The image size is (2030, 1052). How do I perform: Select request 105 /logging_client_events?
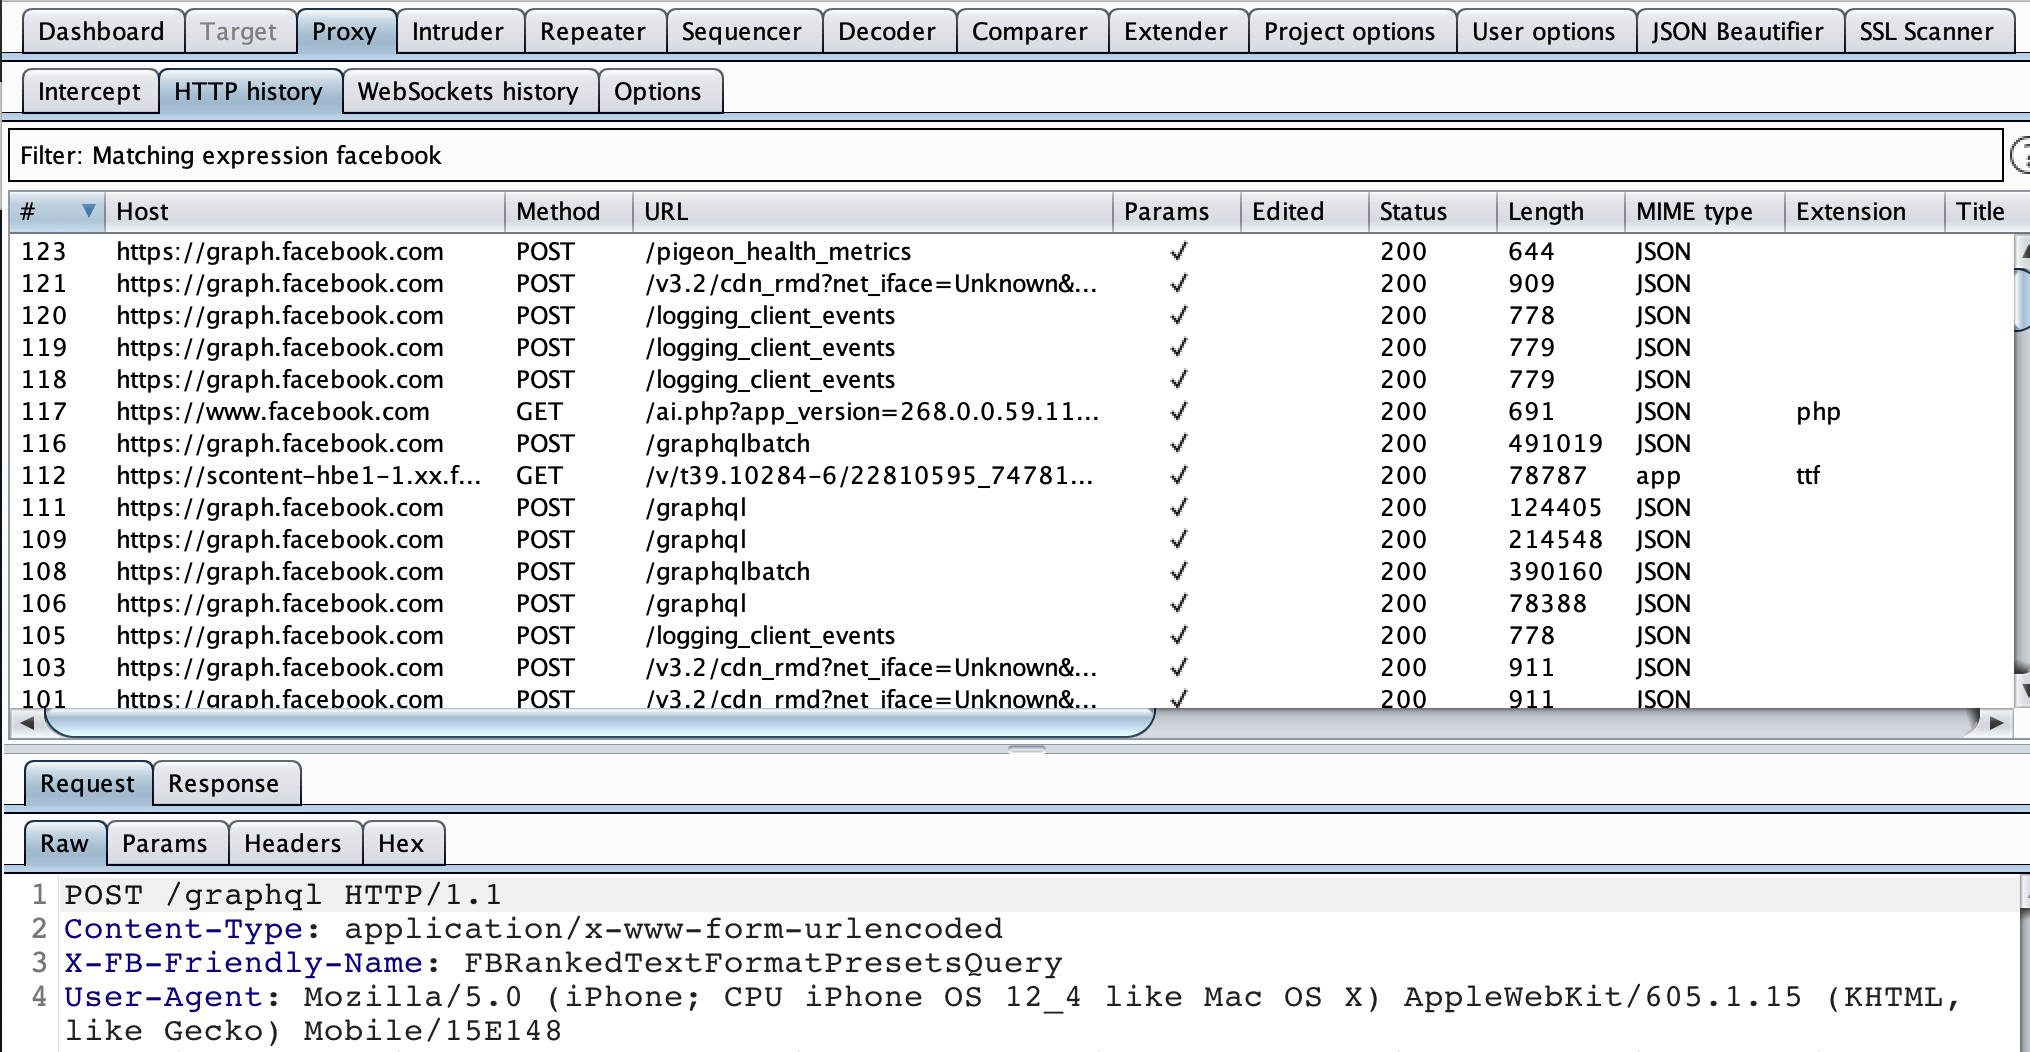[x=1010, y=635]
